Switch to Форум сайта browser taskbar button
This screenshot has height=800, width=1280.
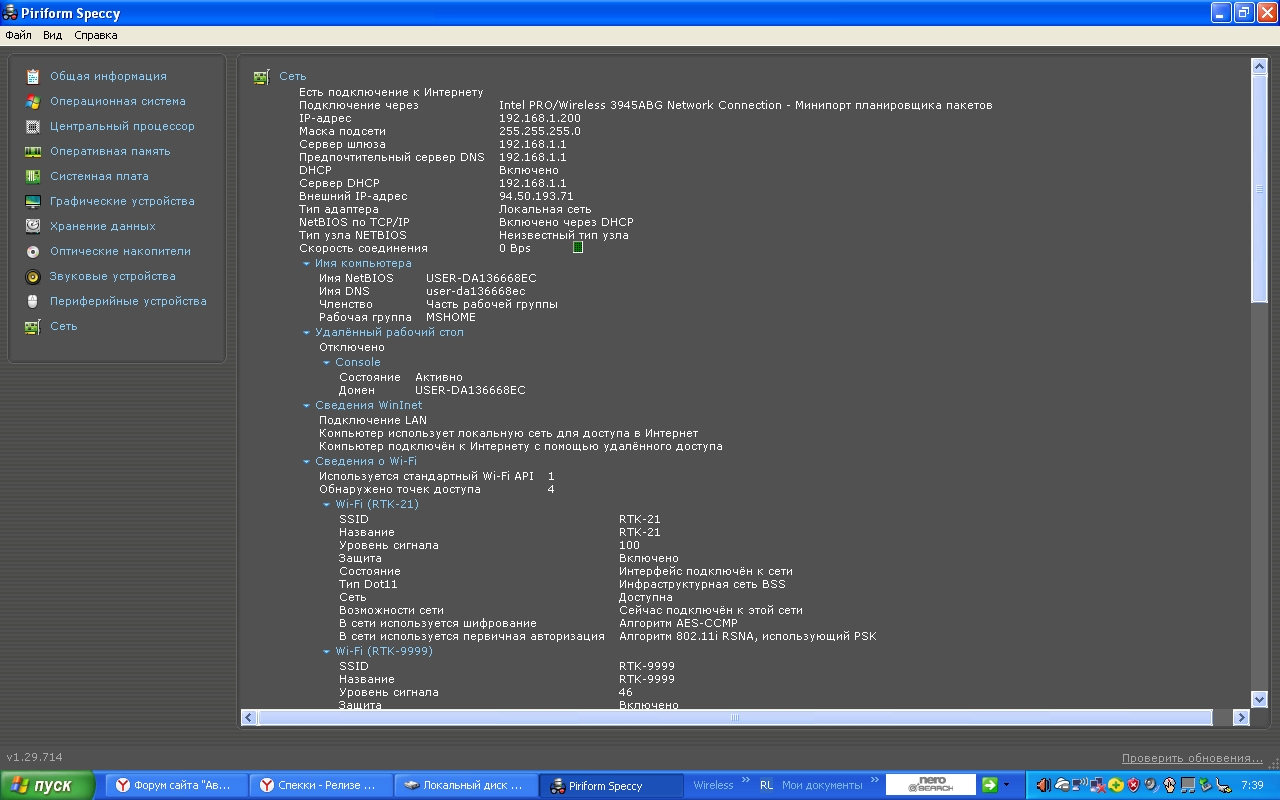point(176,785)
